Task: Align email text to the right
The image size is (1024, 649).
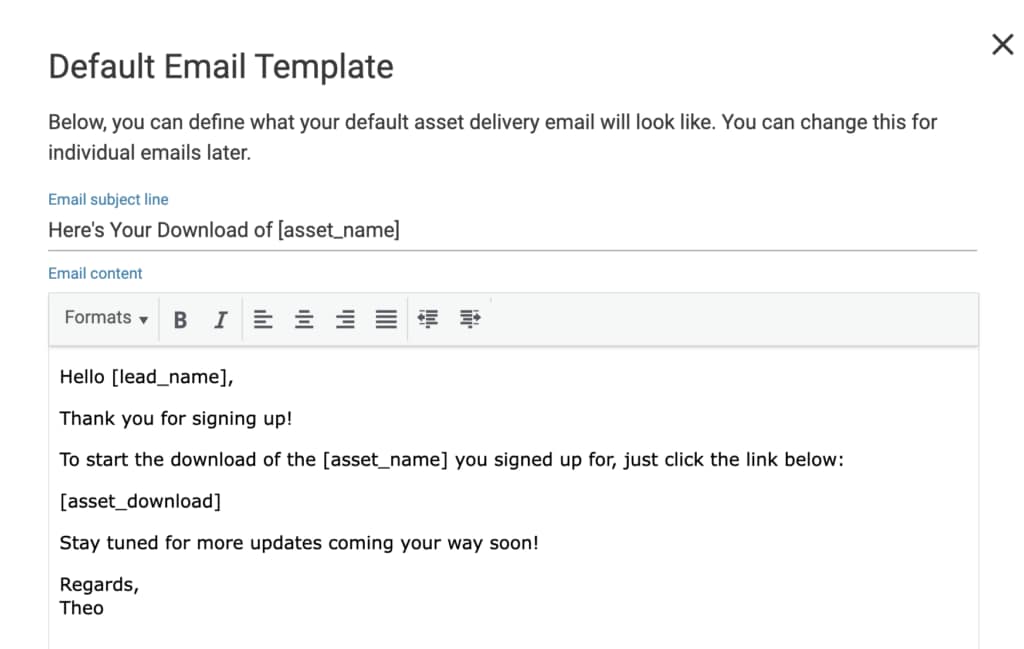Action: 345,319
